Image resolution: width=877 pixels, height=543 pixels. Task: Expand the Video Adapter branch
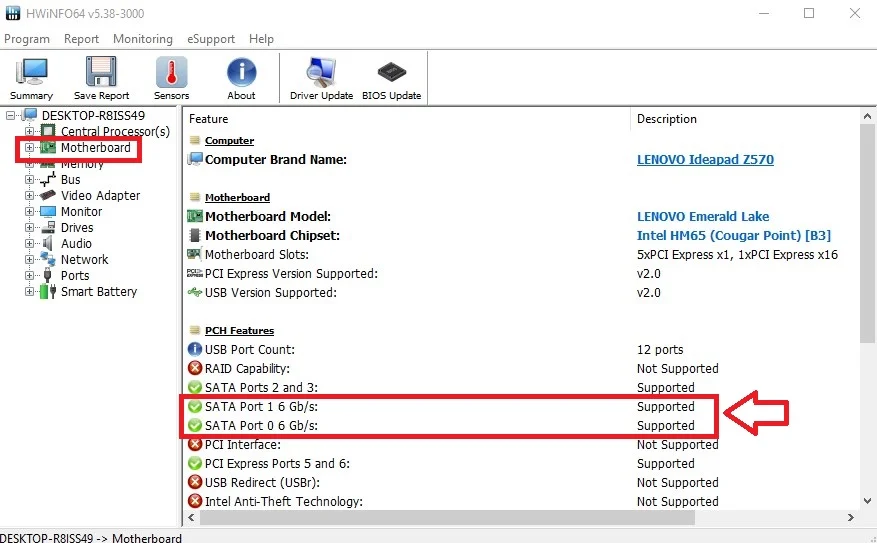tap(29, 196)
